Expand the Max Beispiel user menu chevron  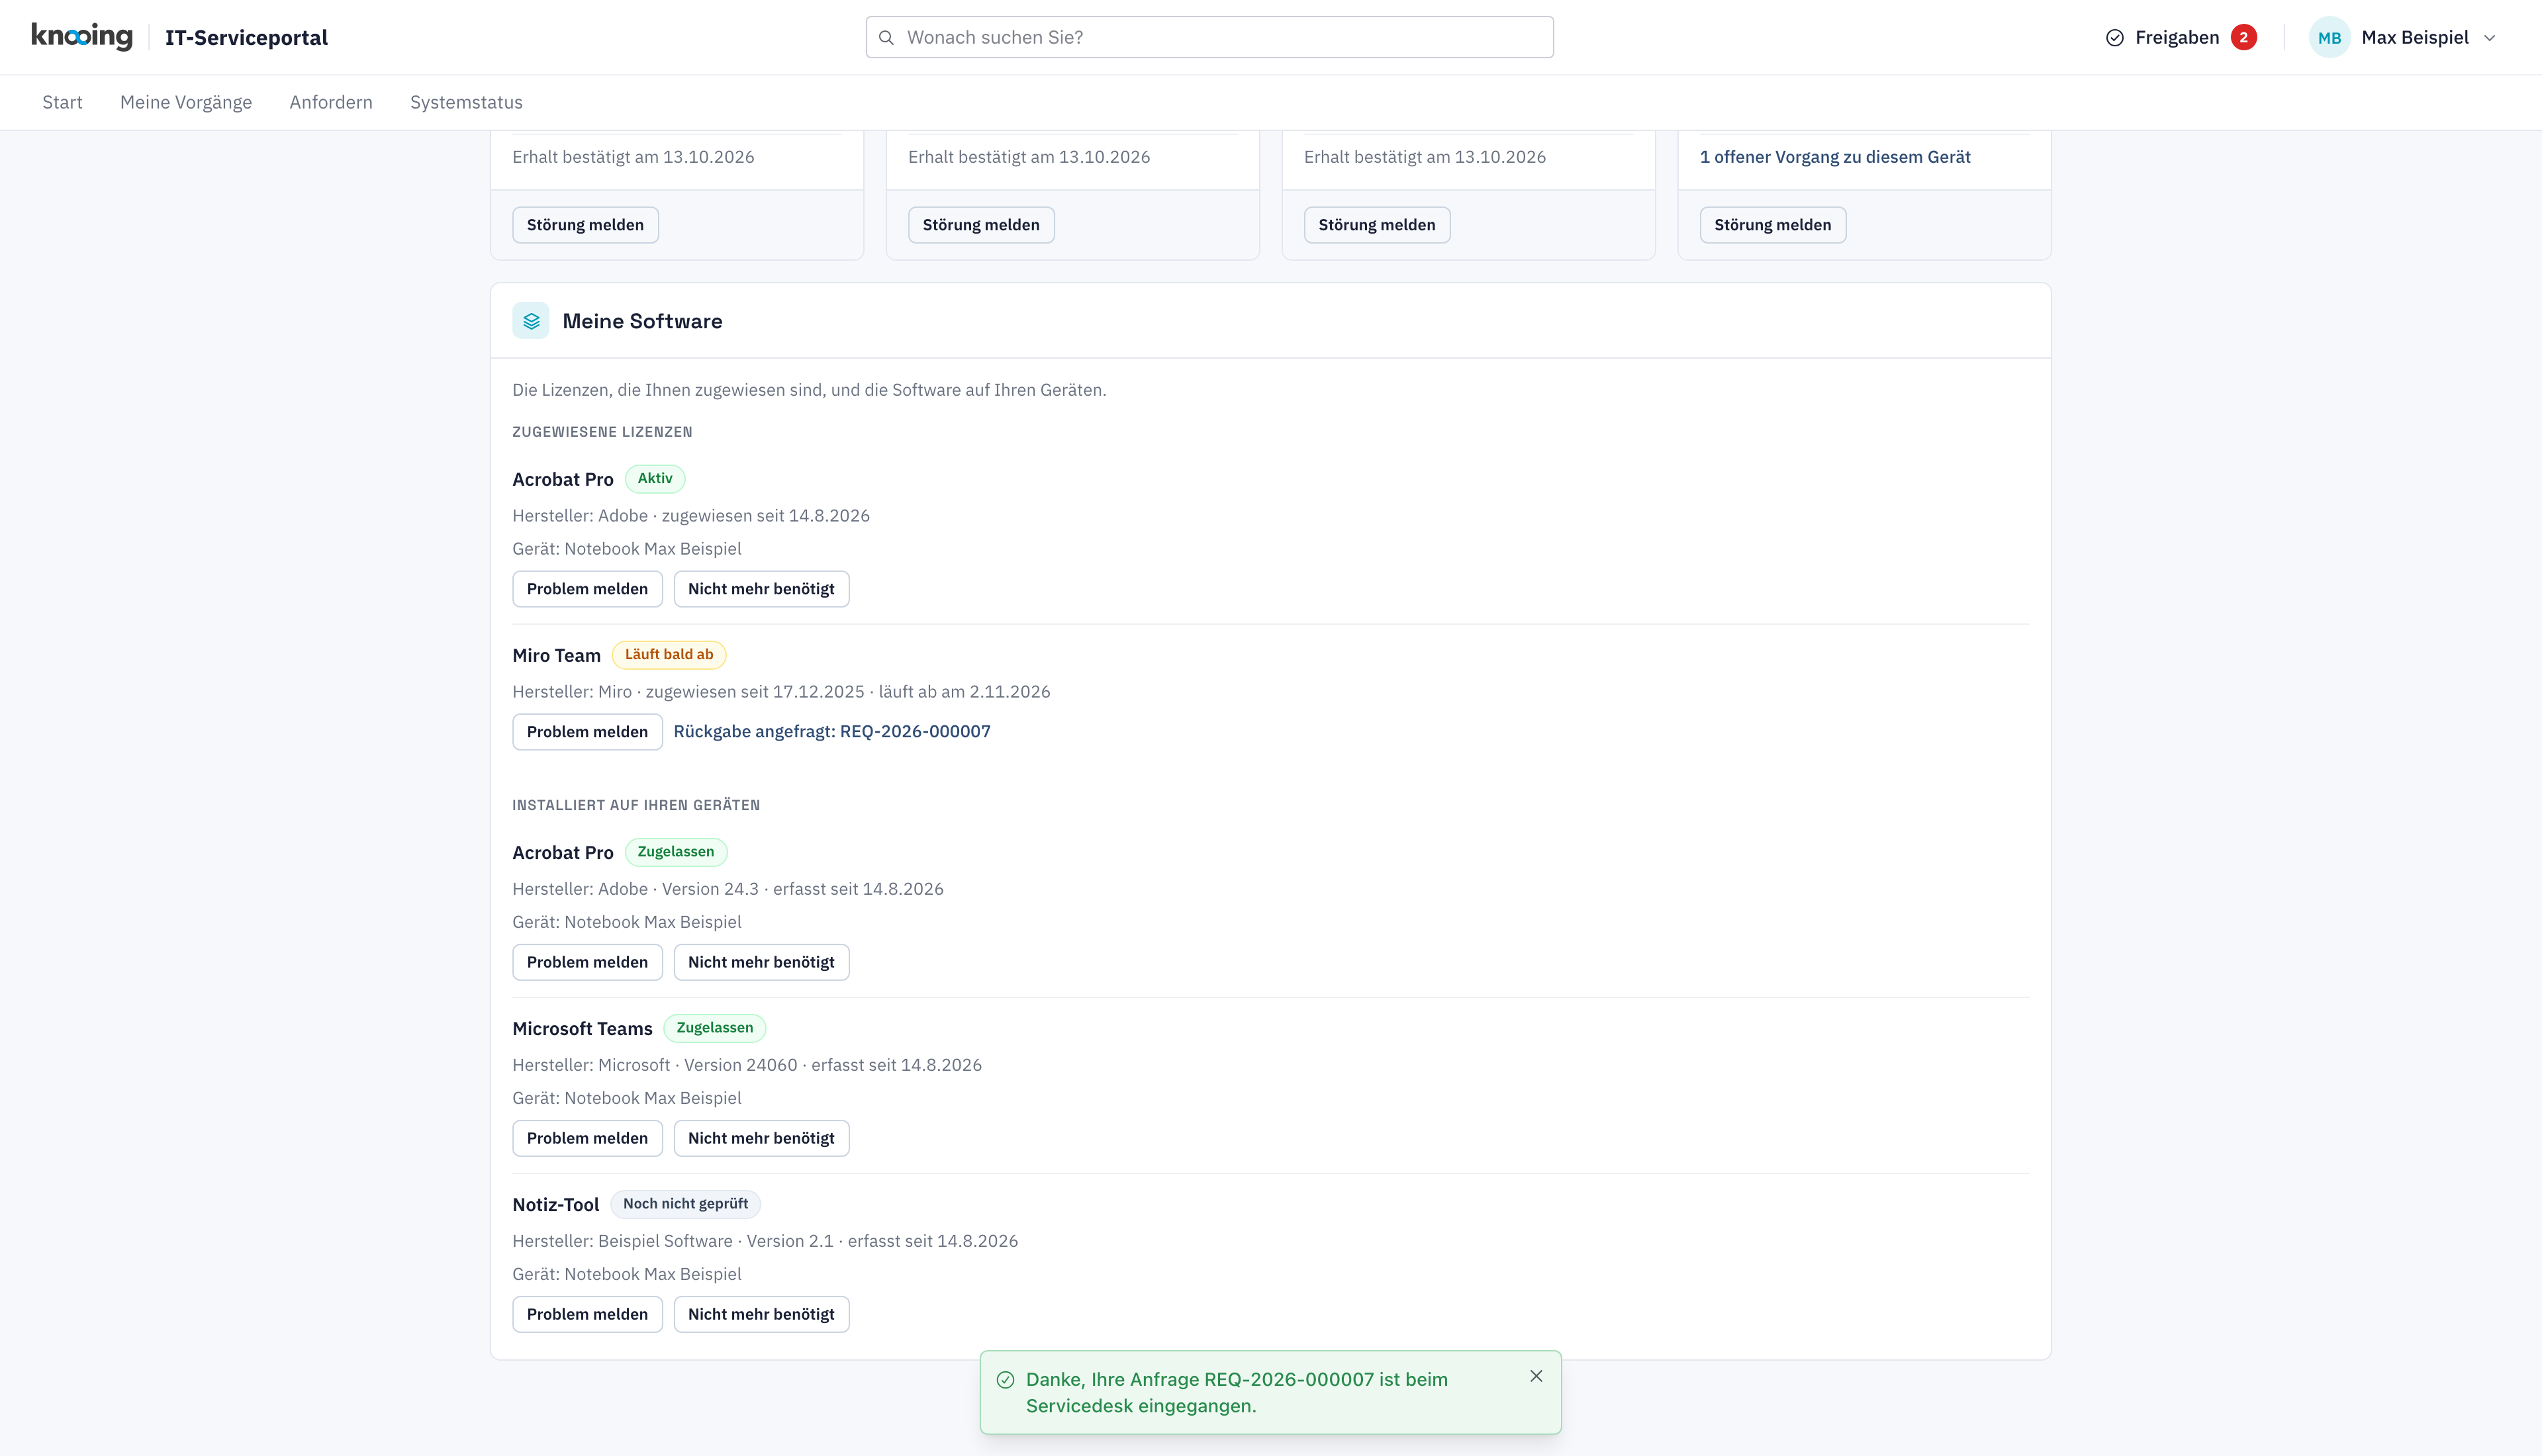[x=2490, y=38]
